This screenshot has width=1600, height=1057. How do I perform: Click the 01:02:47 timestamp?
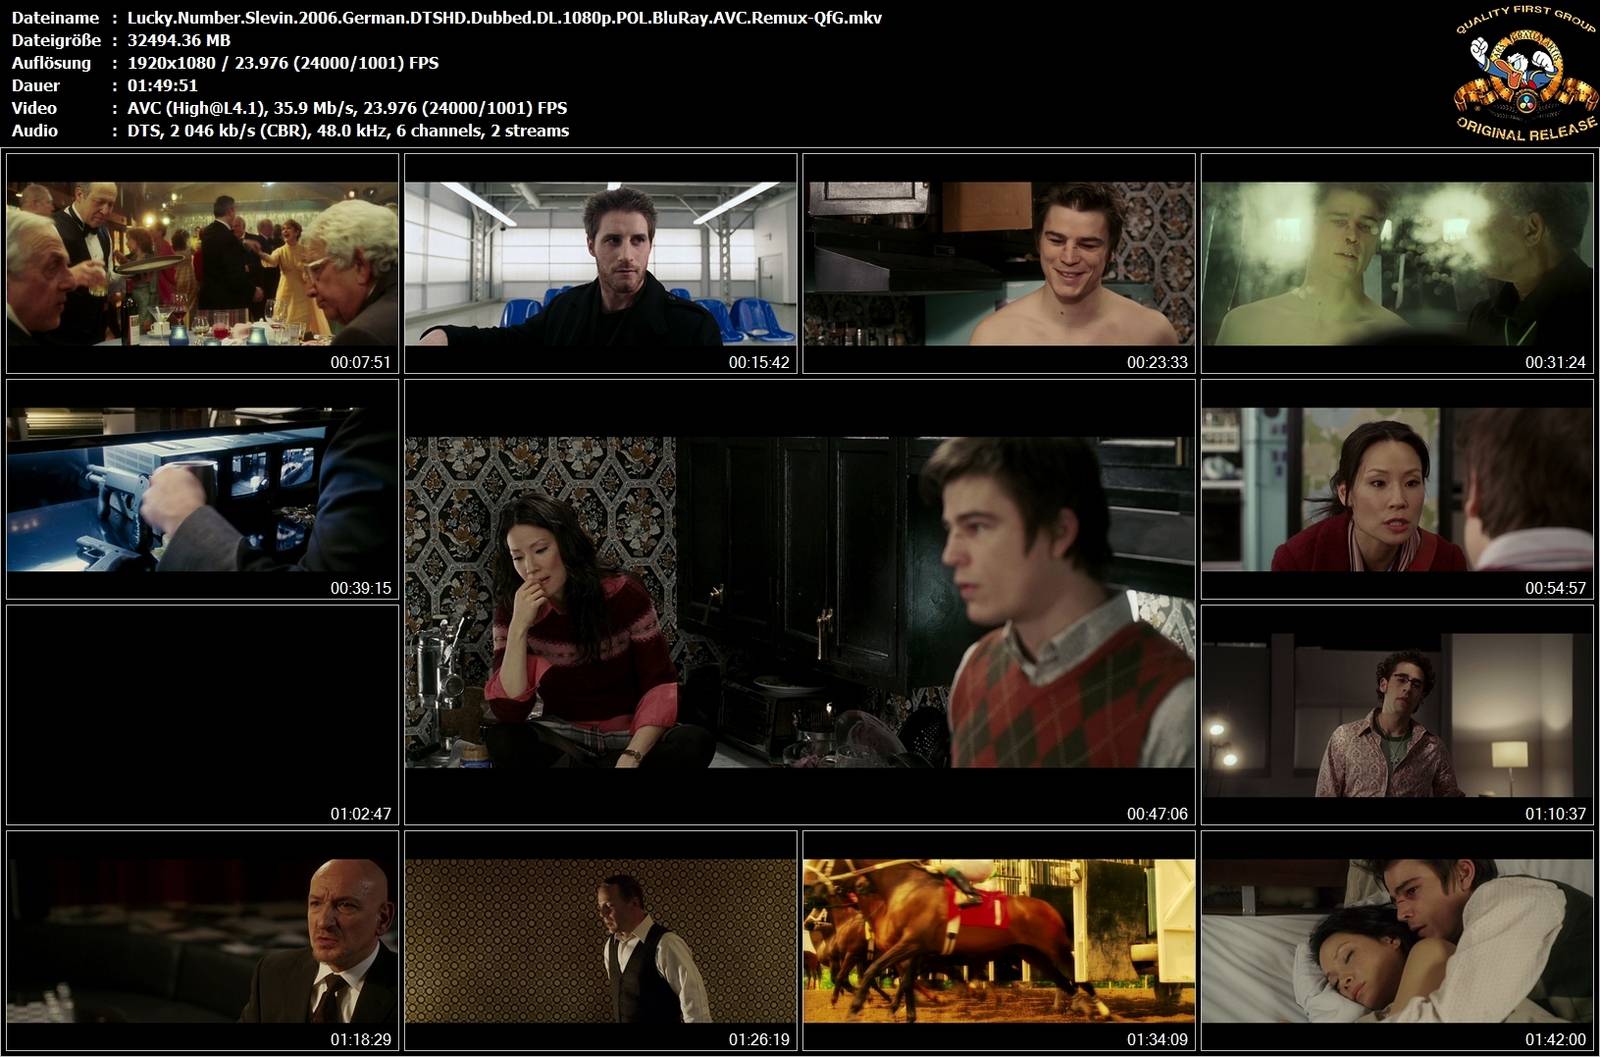click(361, 814)
